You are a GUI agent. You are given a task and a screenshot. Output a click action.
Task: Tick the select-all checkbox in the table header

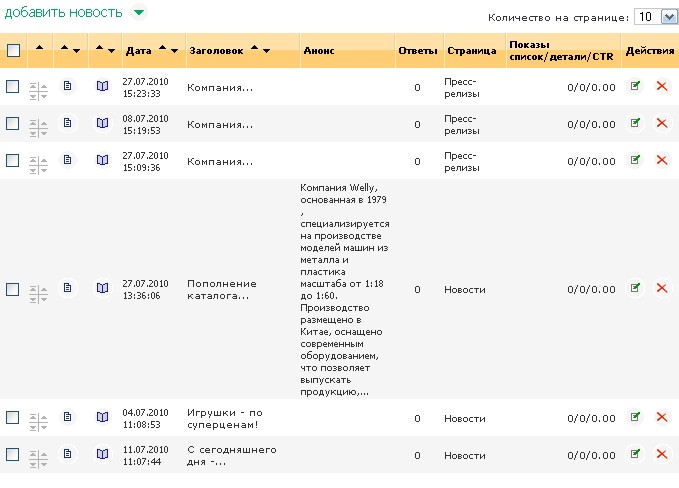[x=13, y=50]
